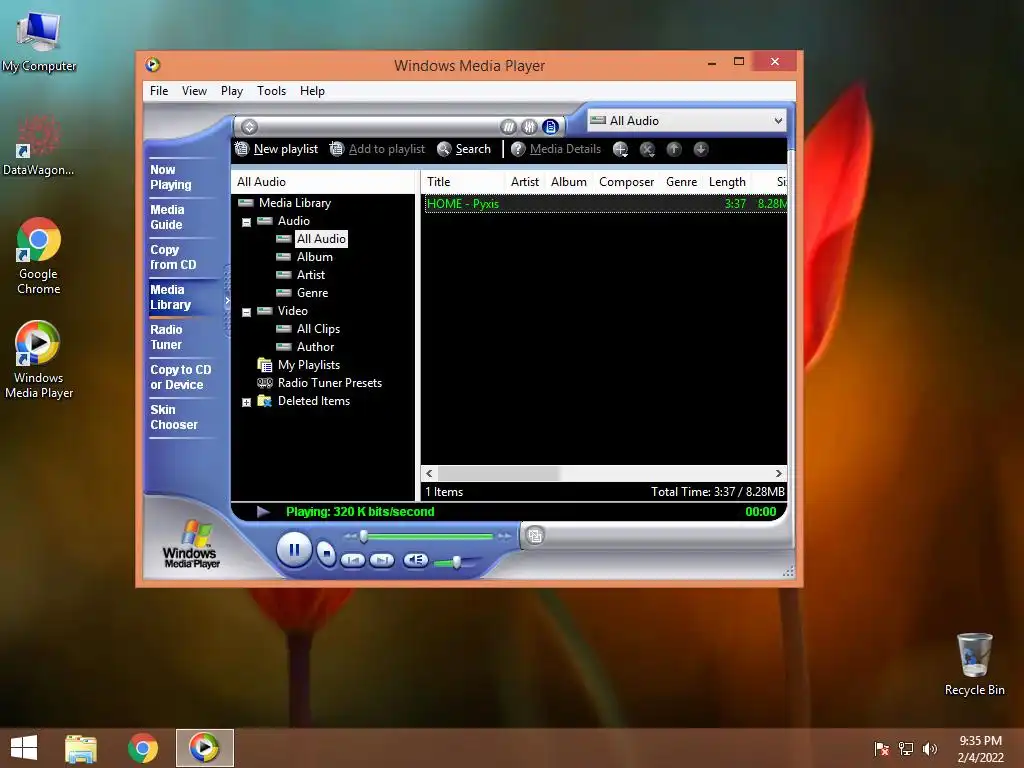Open Media Details
This screenshot has height=768, width=1024.
556,149
